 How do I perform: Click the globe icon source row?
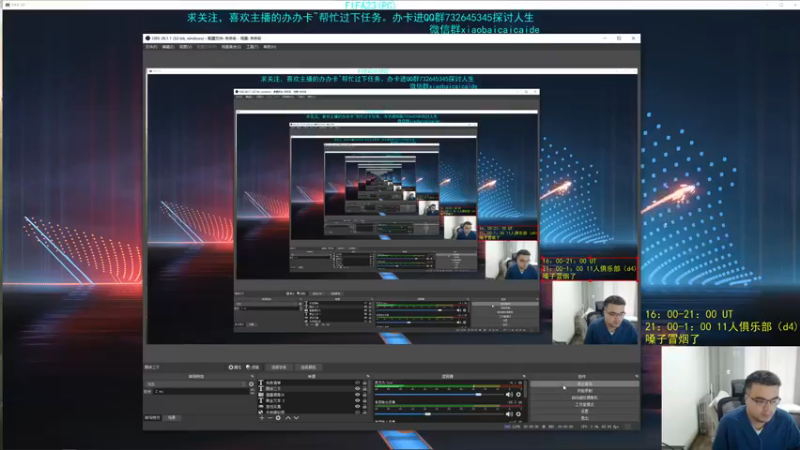coord(261,412)
